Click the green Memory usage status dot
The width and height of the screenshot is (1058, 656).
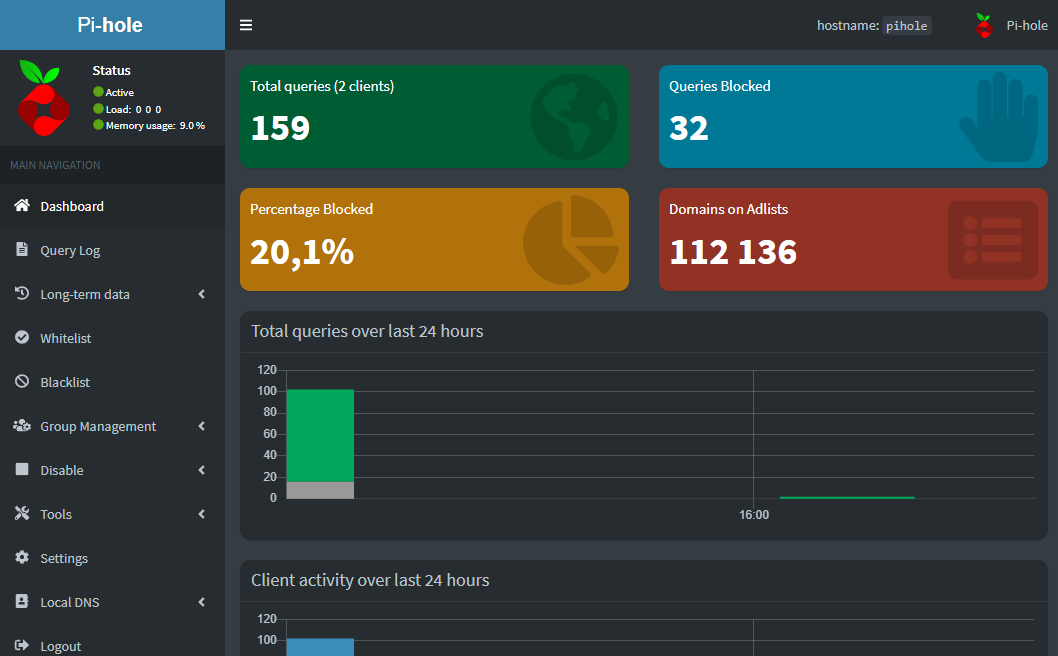click(x=99, y=125)
